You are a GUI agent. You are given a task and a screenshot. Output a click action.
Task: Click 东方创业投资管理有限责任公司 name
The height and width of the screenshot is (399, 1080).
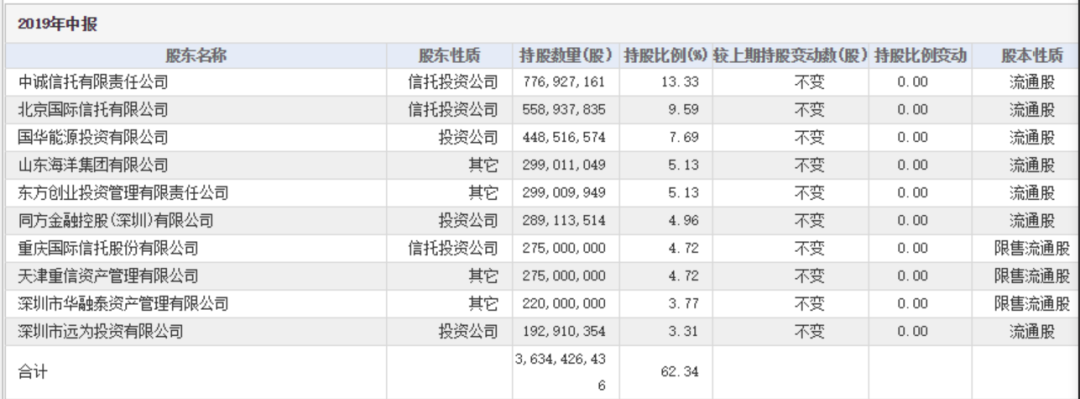(123, 193)
